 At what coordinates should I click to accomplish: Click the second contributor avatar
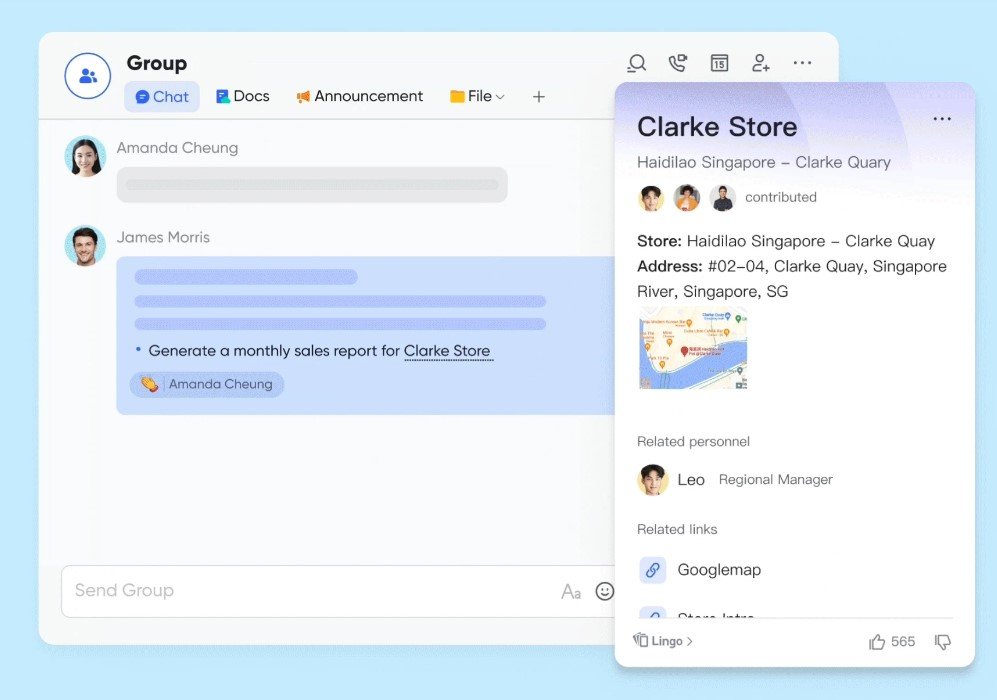point(687,198)
